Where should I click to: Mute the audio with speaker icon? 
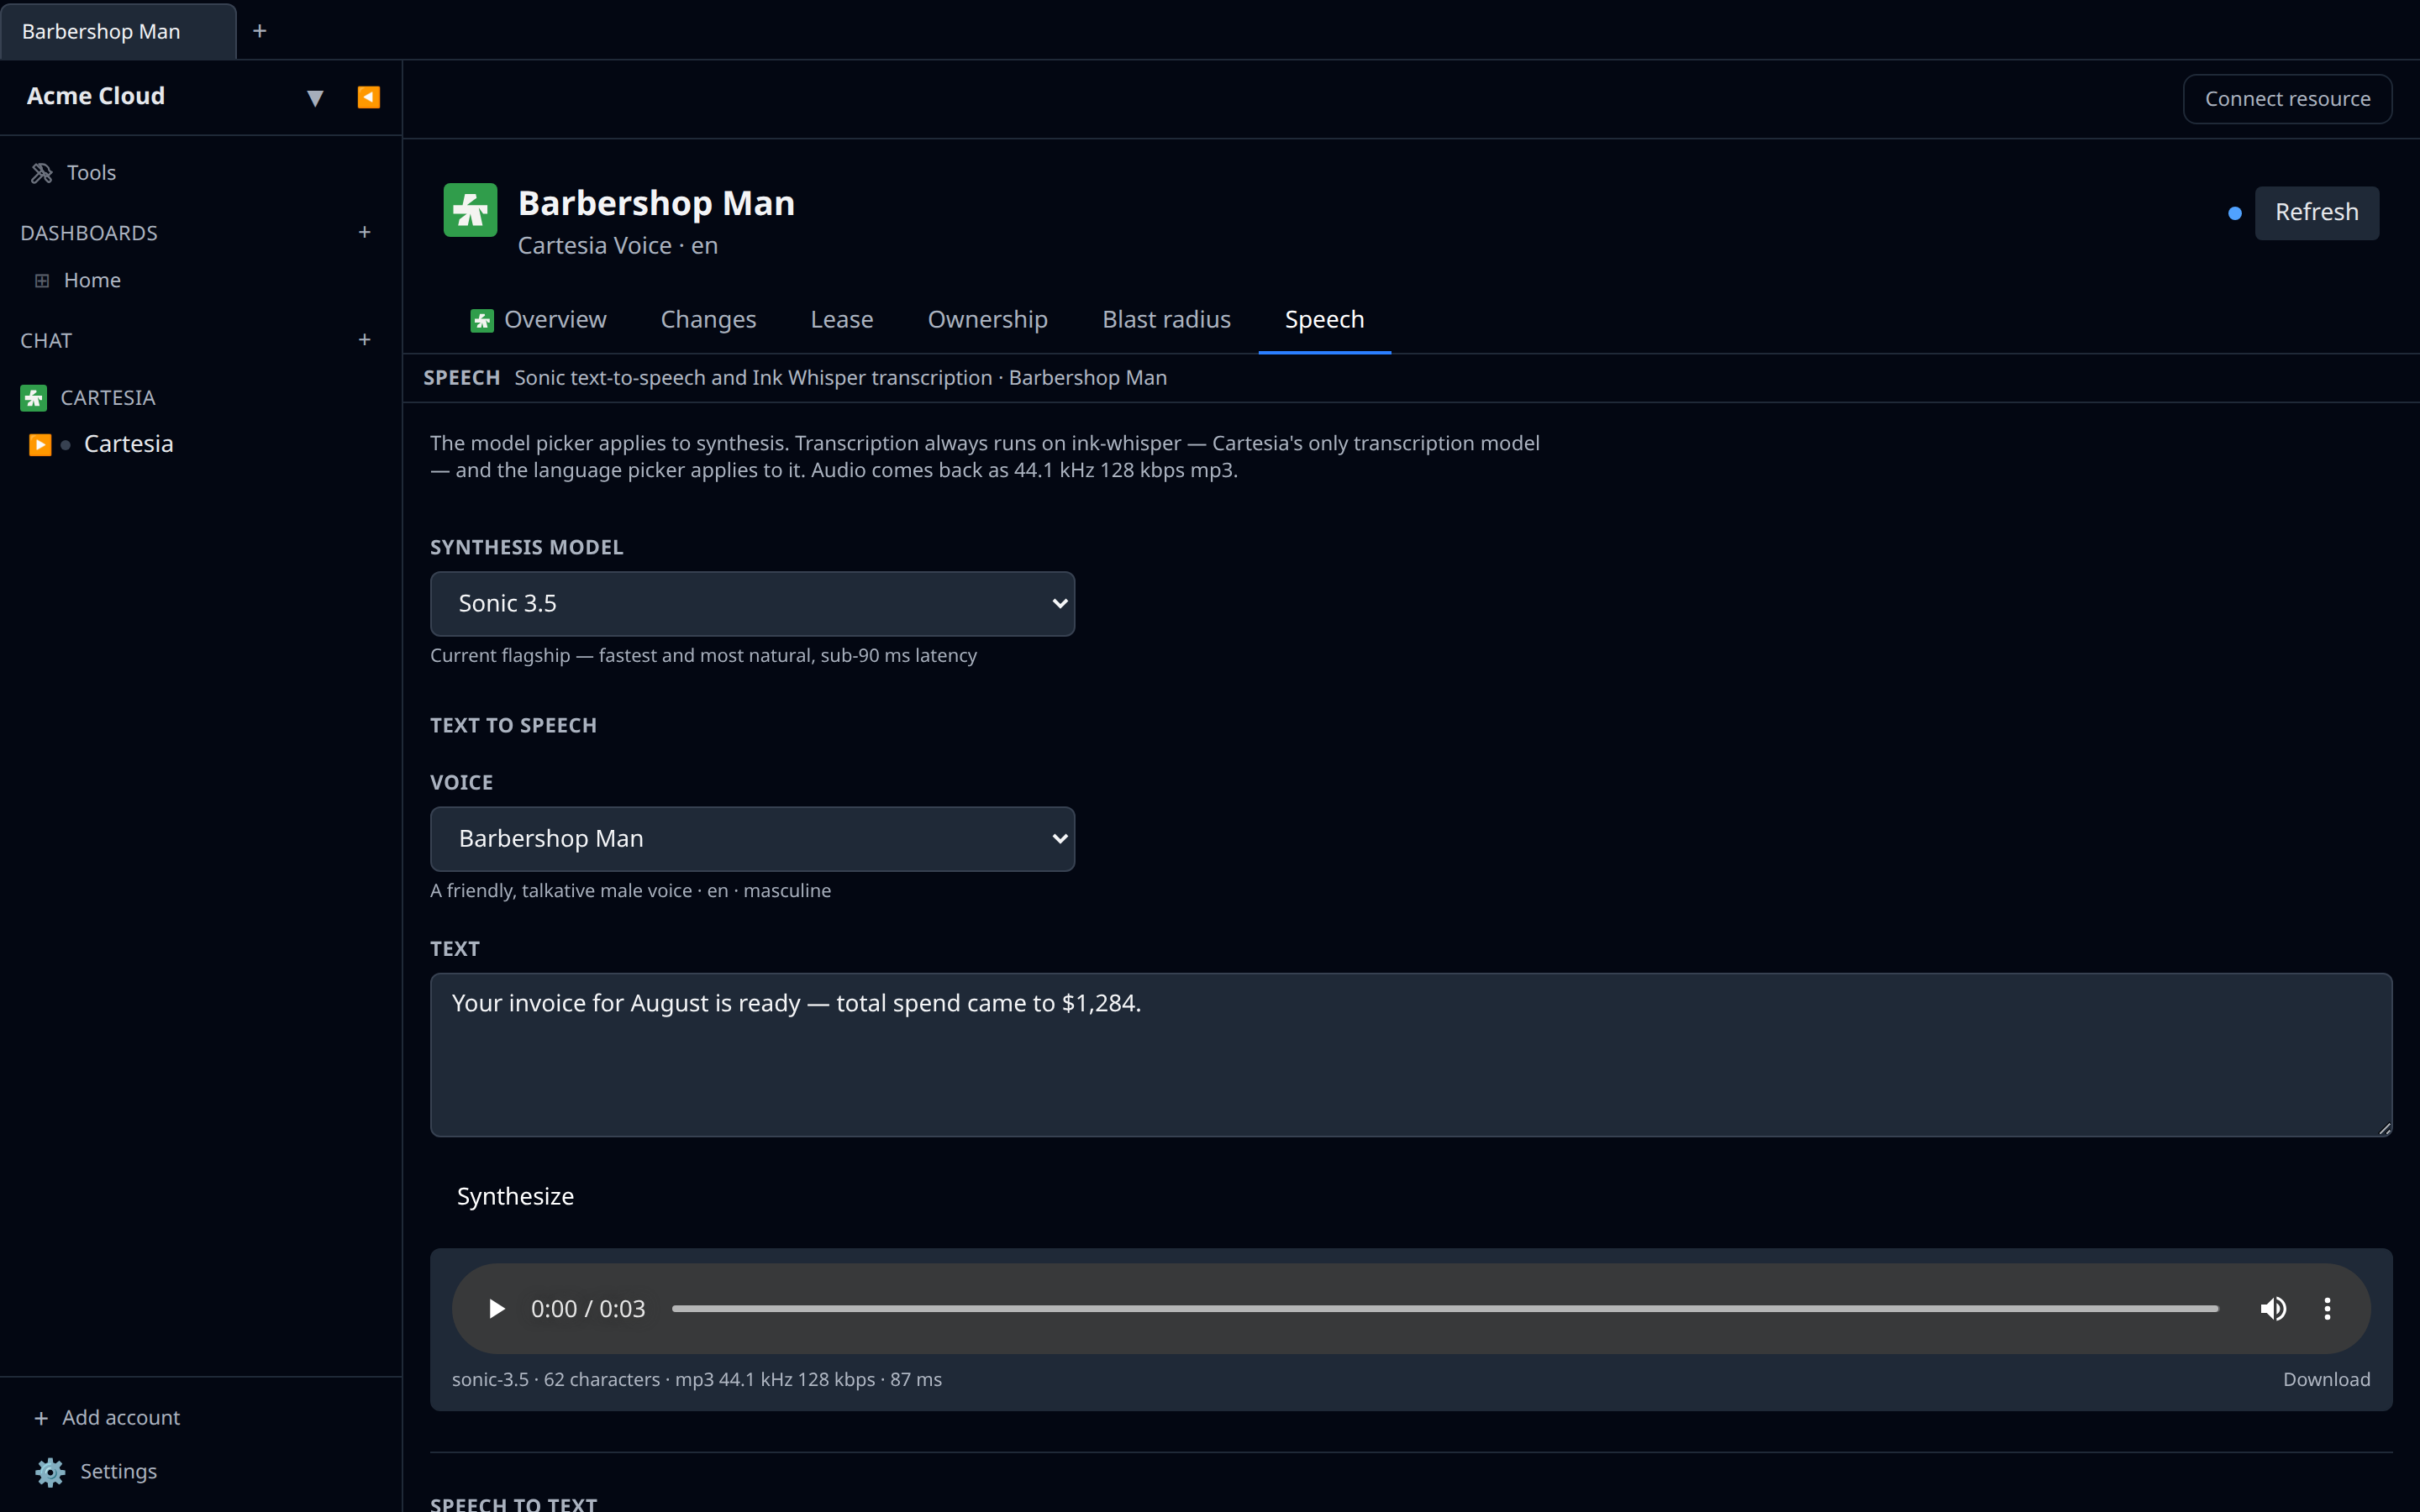[x=2273, y=1309]
